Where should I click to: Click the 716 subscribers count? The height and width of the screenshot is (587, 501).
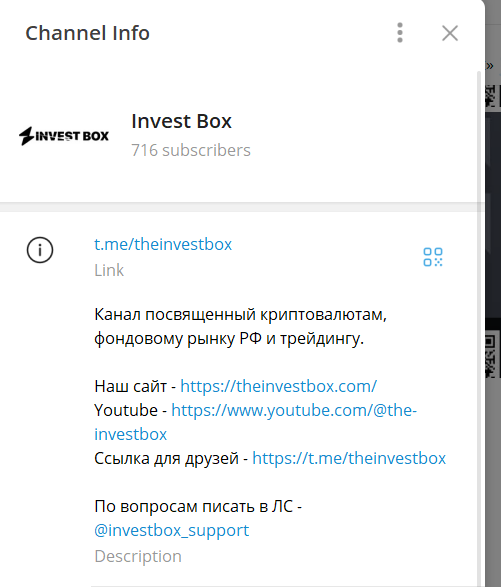pos(191,150)
